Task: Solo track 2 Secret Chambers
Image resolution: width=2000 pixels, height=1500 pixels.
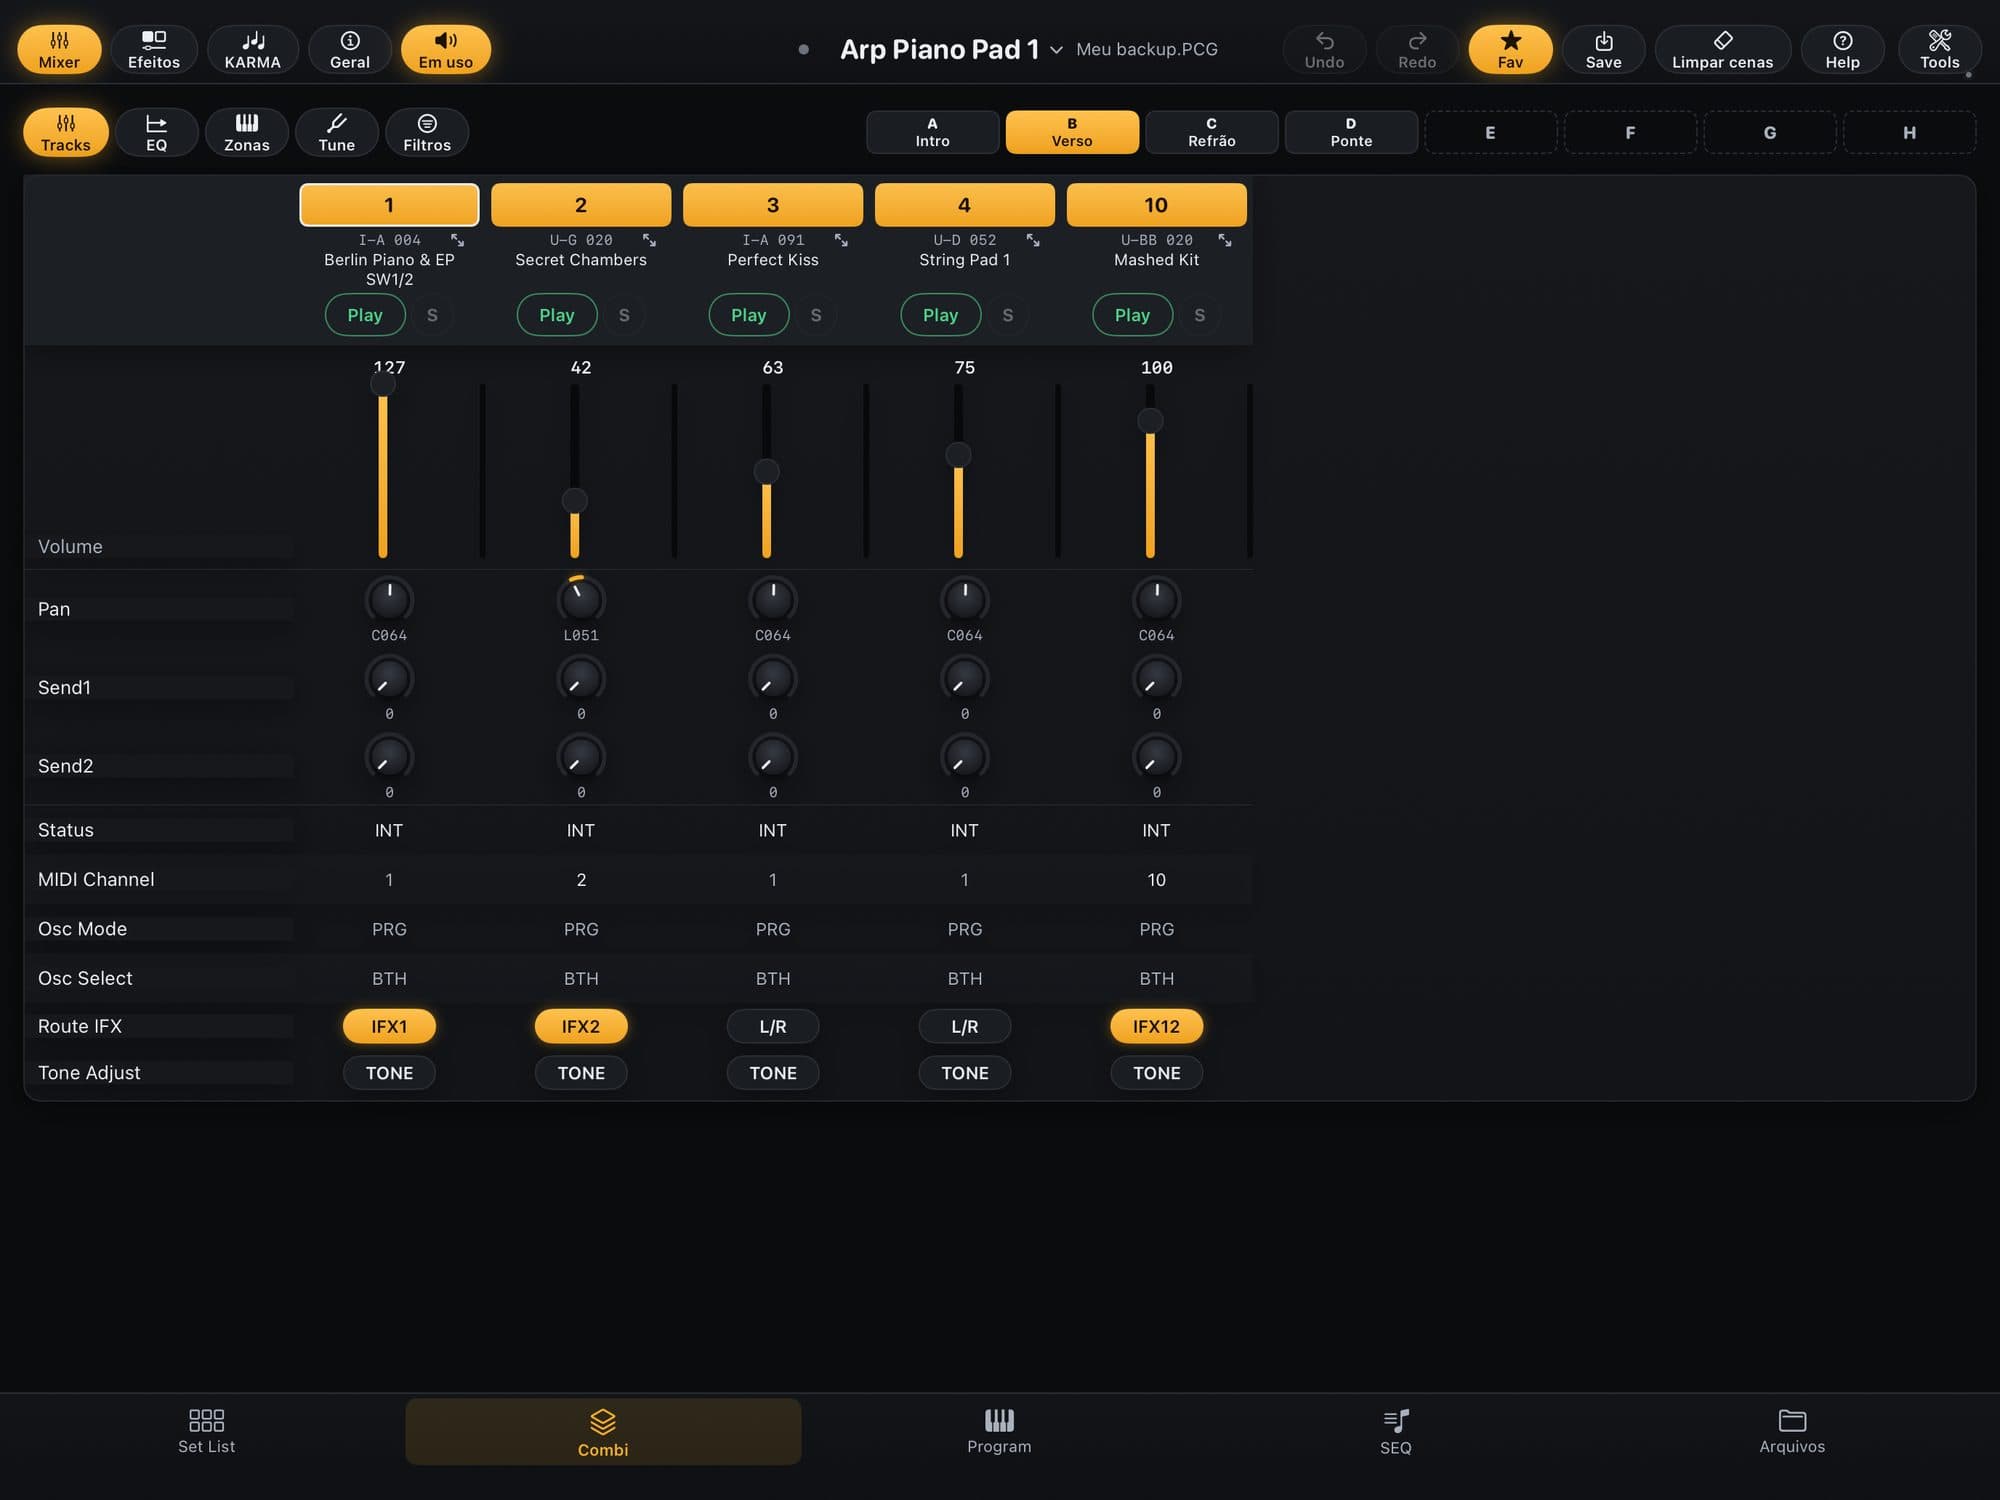Action: [624, 315]
